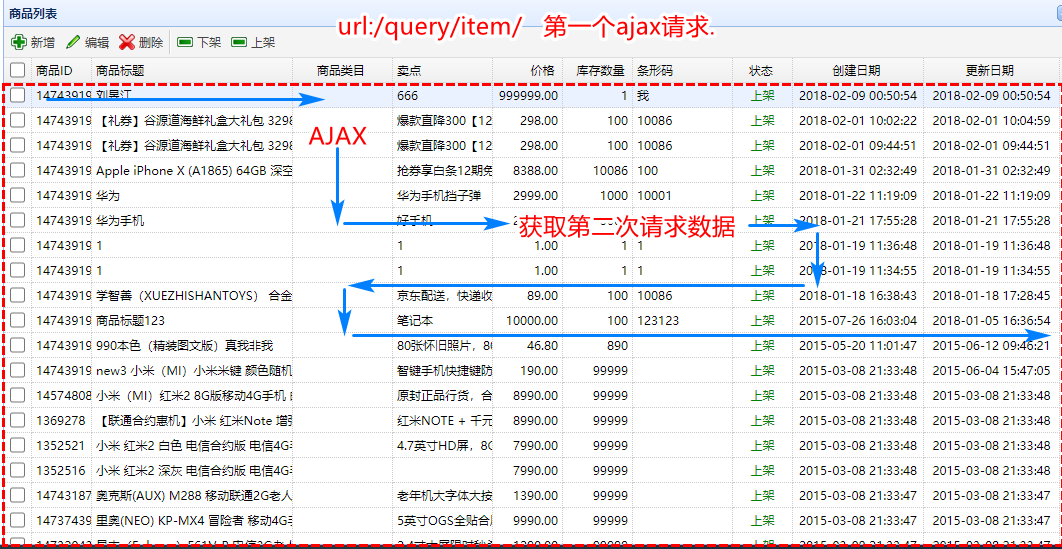Click the price cell '46.80'

tap(543, 346)
